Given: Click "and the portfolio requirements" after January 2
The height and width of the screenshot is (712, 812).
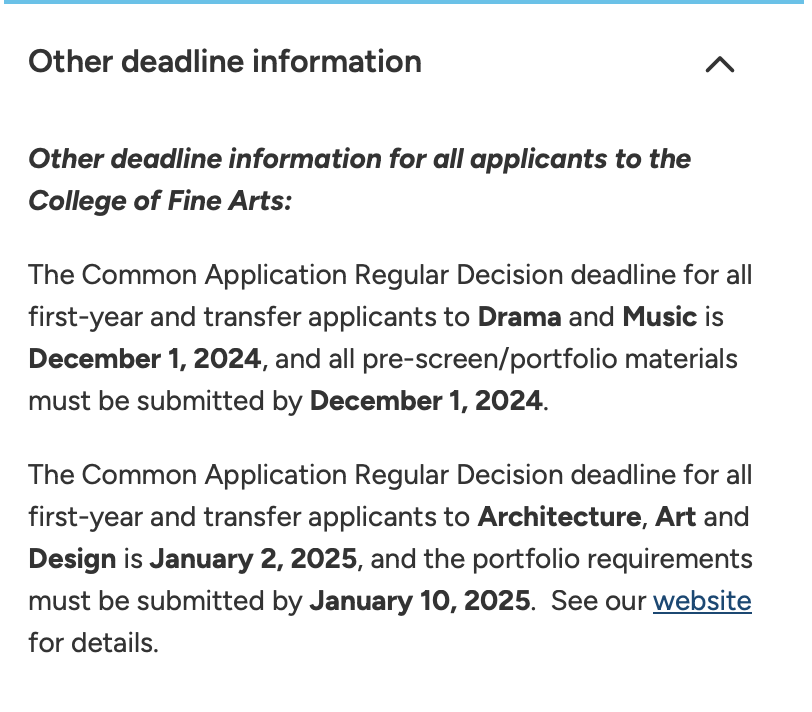Looking at the screenshot, I should pos(561,559).
